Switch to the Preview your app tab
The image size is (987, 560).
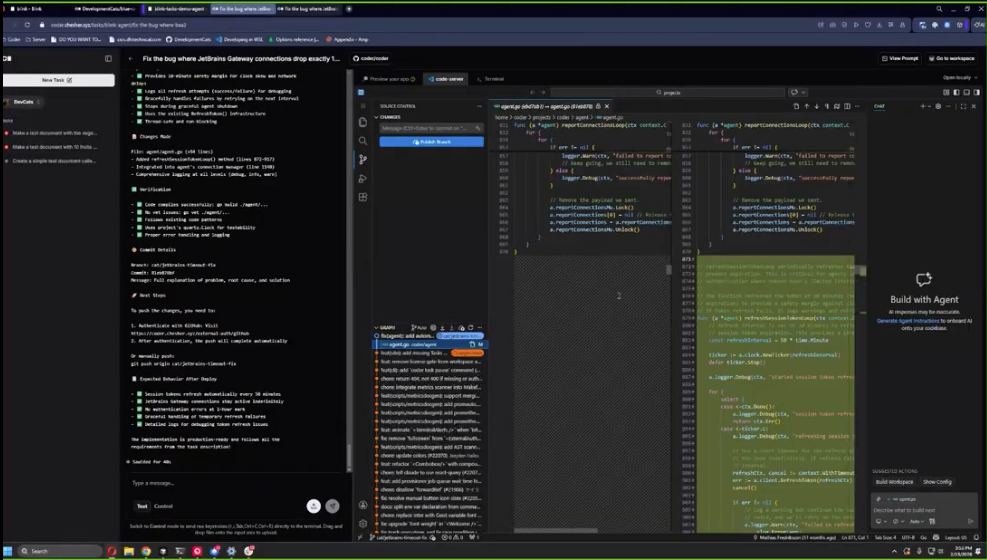[389, 78]
